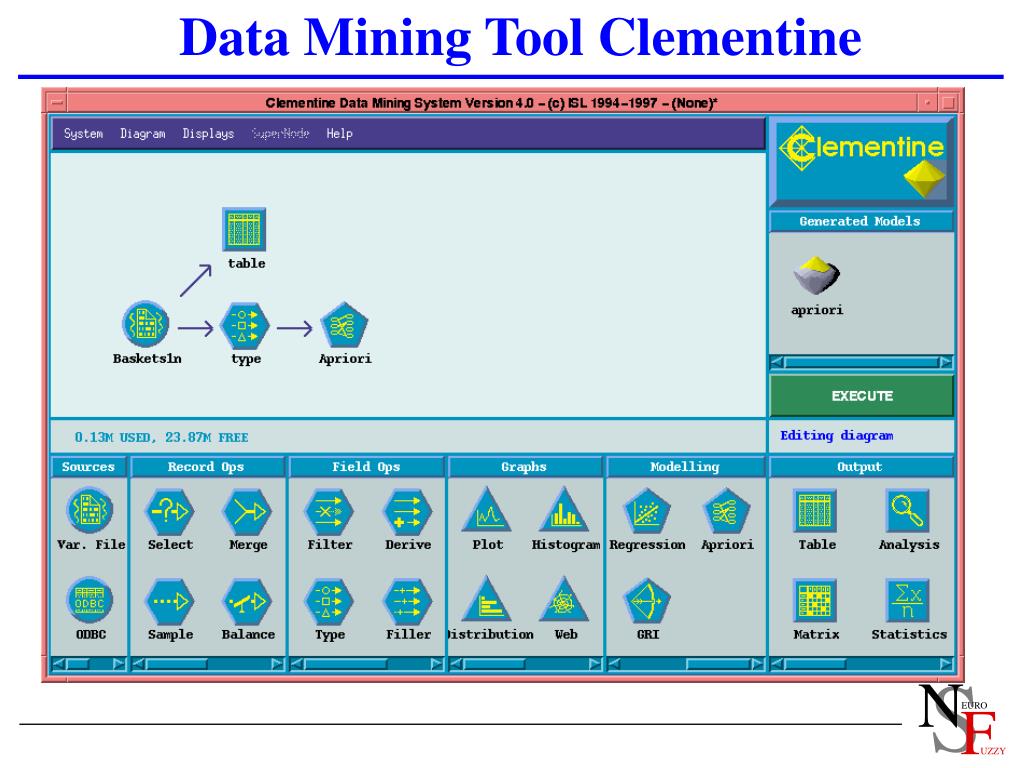The width and height of the screenshot is (1024, 768).
Task: Click the Field Ops palette header
Action: click(x=366, y=467)
